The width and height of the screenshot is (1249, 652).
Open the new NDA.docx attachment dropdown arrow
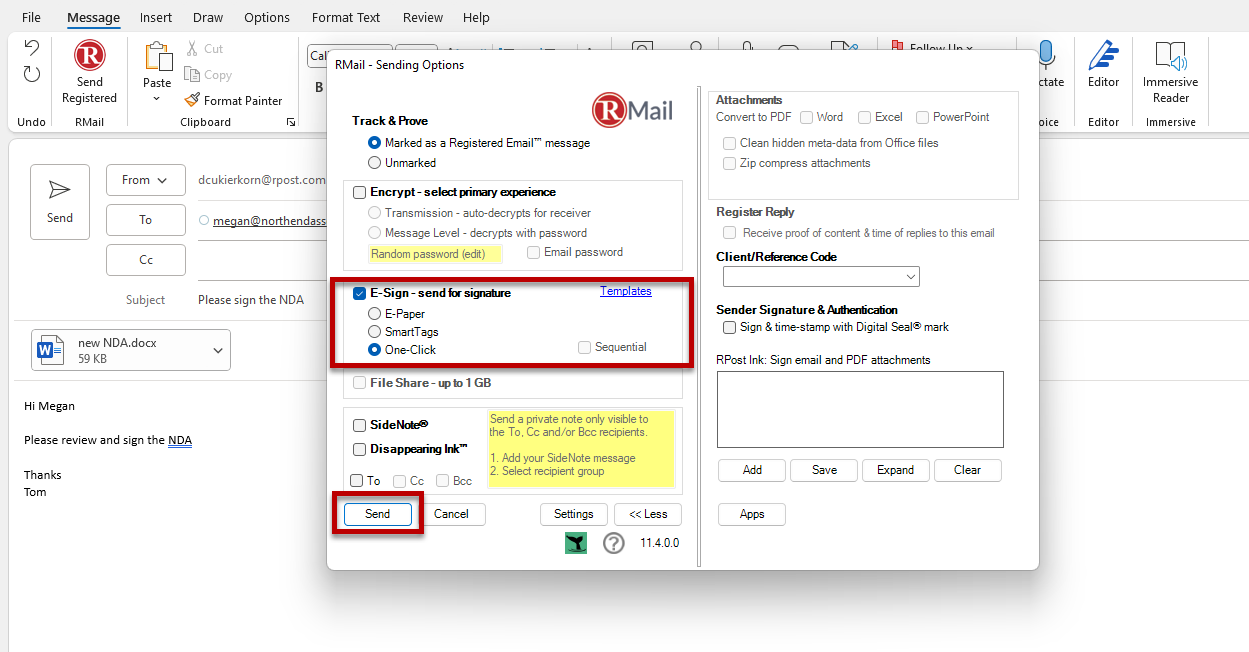point(219,350)
